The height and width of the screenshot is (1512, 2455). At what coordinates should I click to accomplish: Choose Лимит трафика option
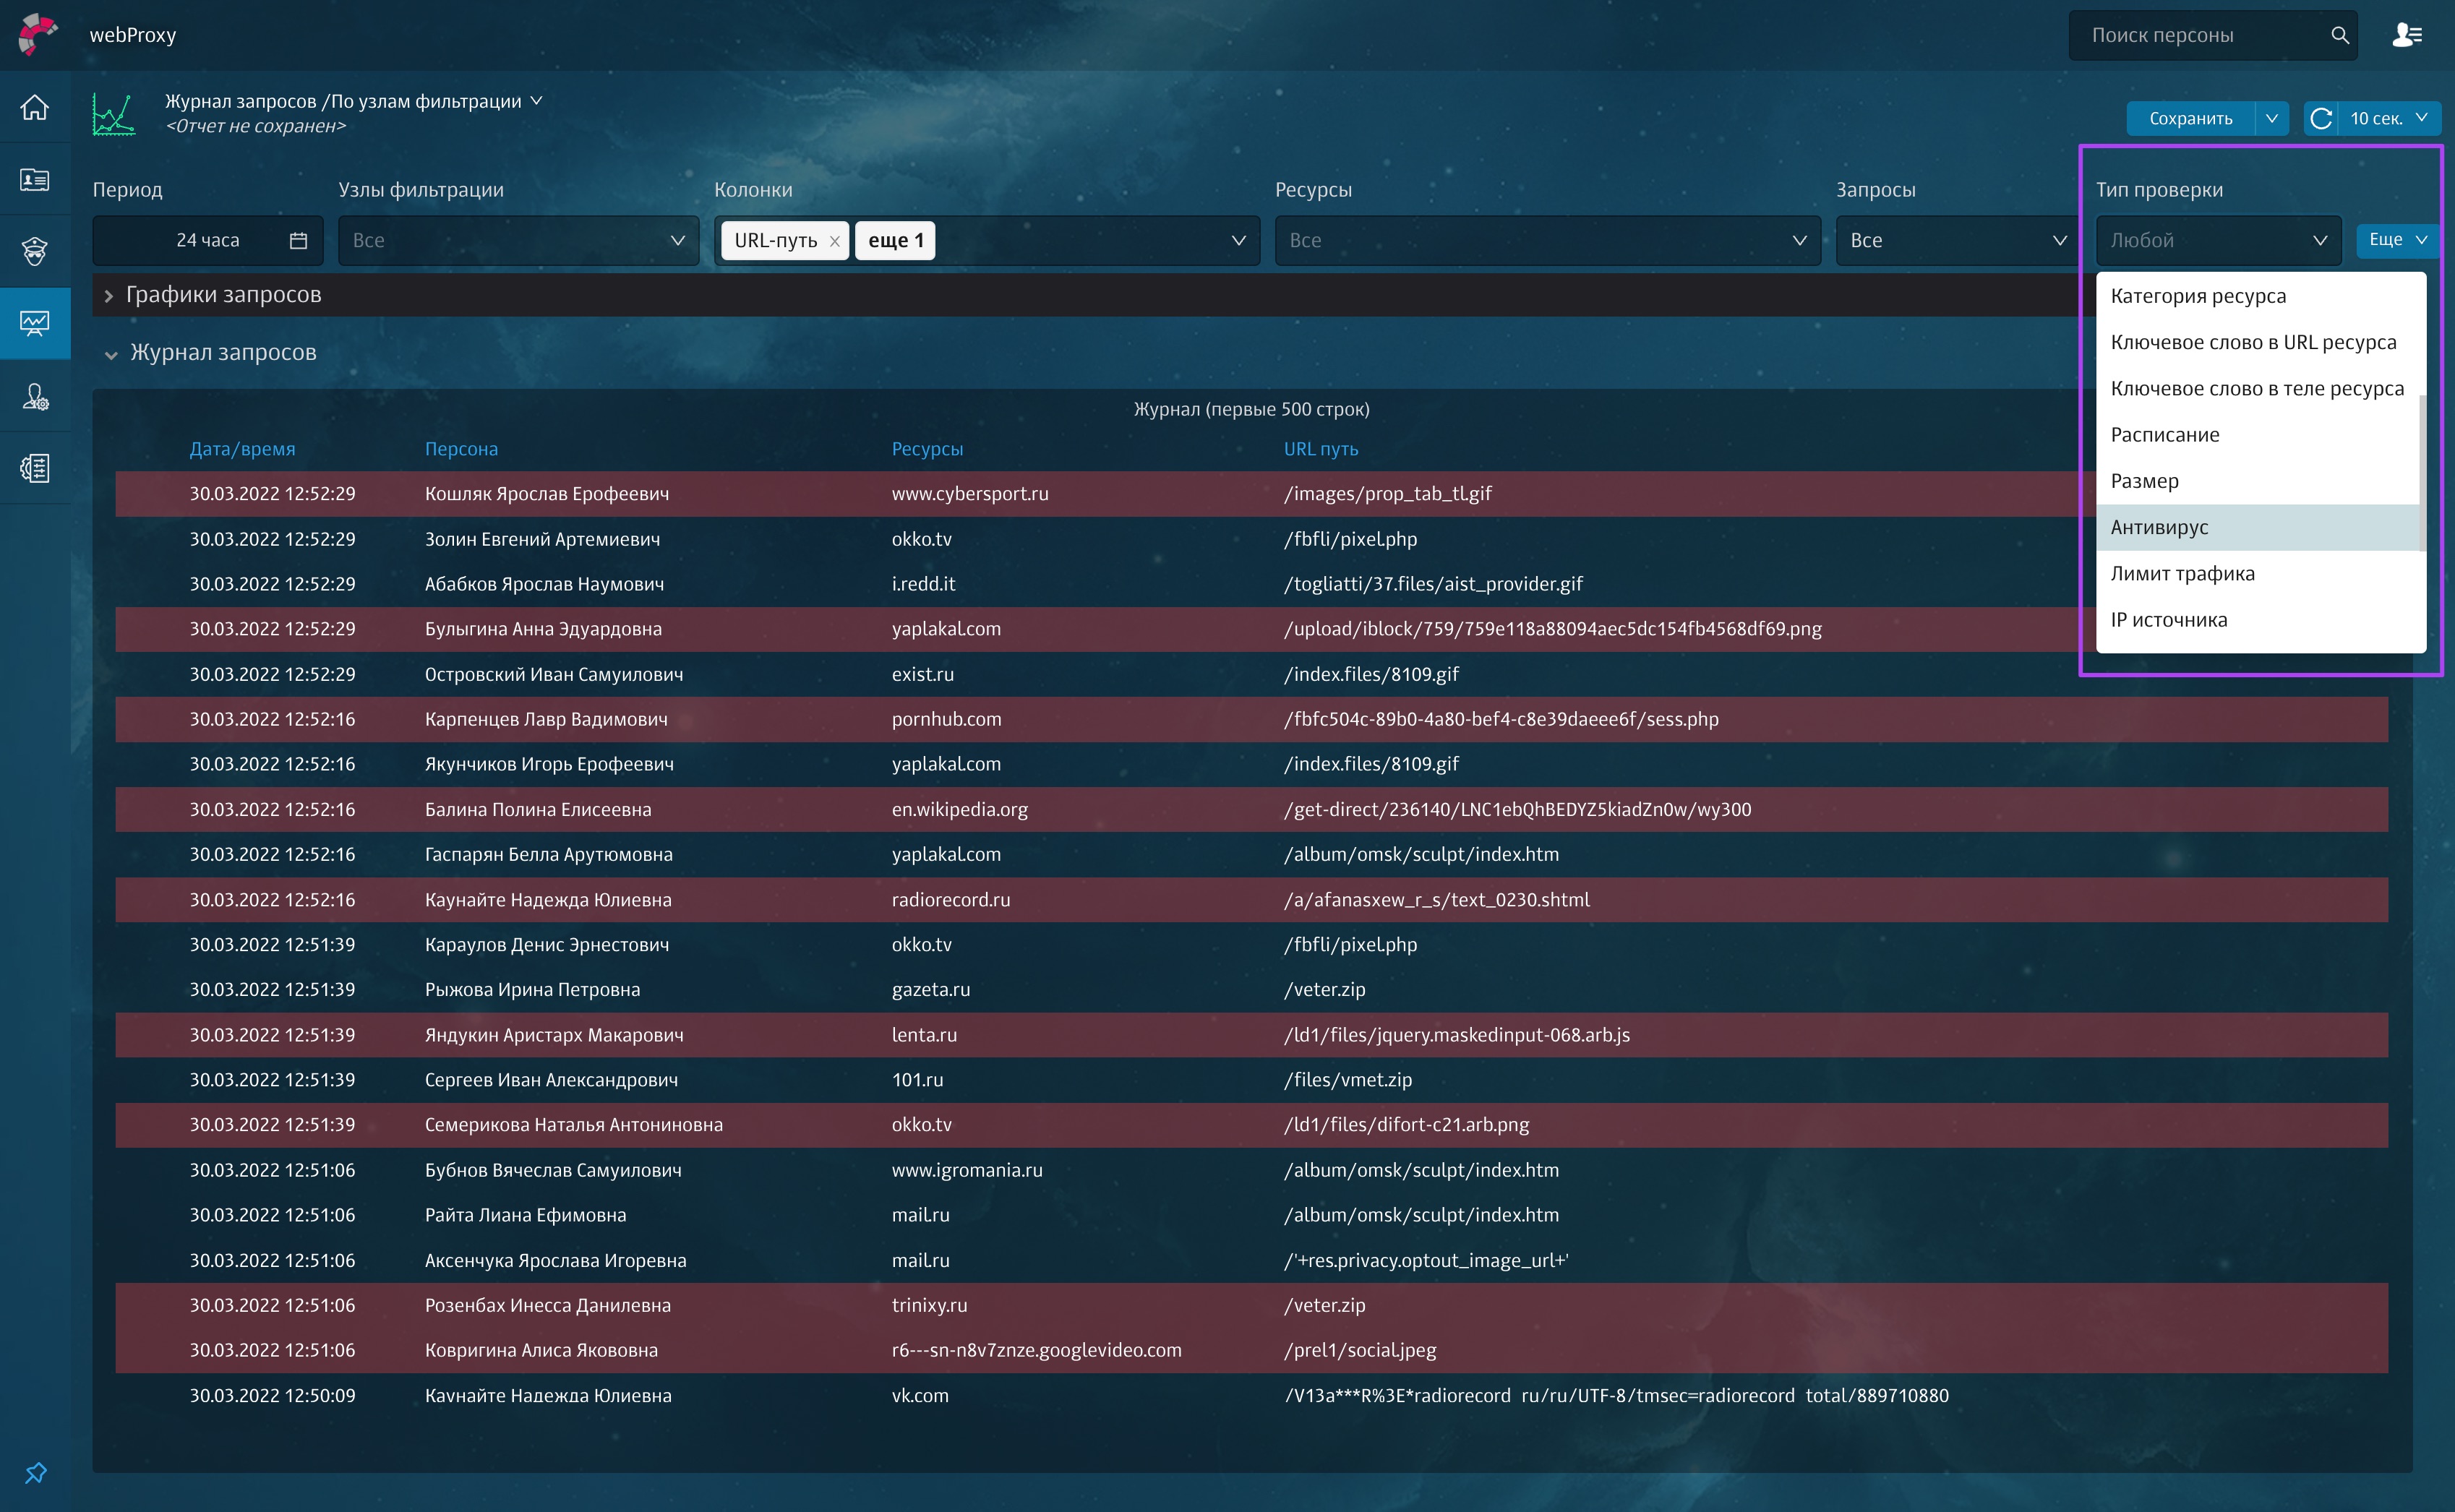point(2182,573)
